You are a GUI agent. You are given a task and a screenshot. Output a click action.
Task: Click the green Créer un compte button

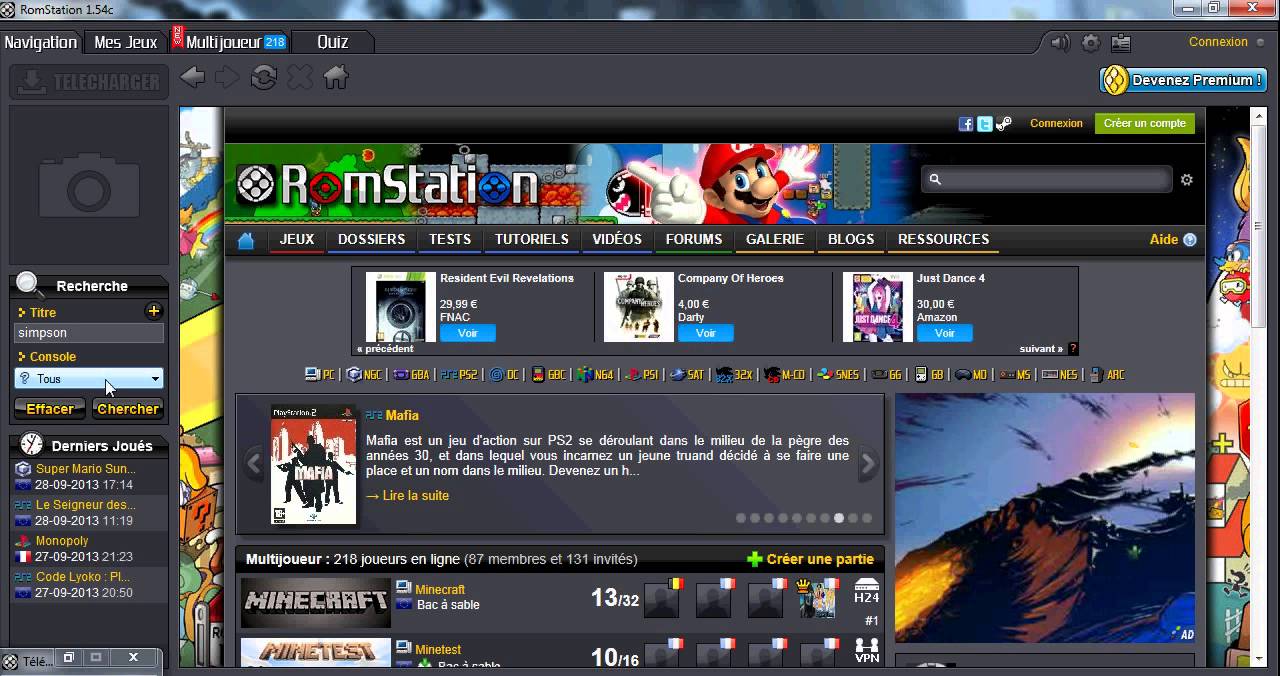(x=1144, y=124)
